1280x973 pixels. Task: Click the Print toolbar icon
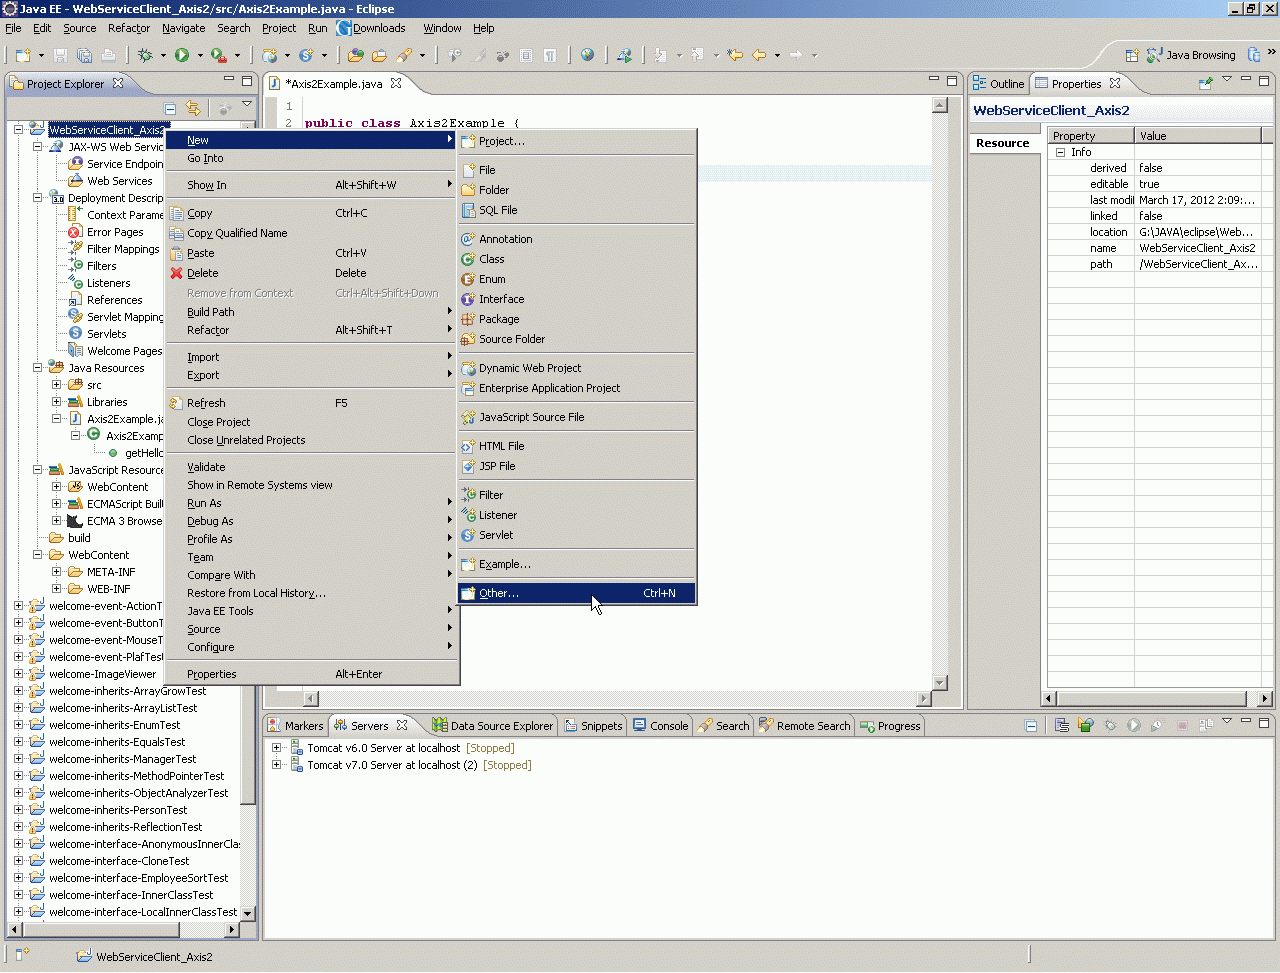tap(108, 55)
